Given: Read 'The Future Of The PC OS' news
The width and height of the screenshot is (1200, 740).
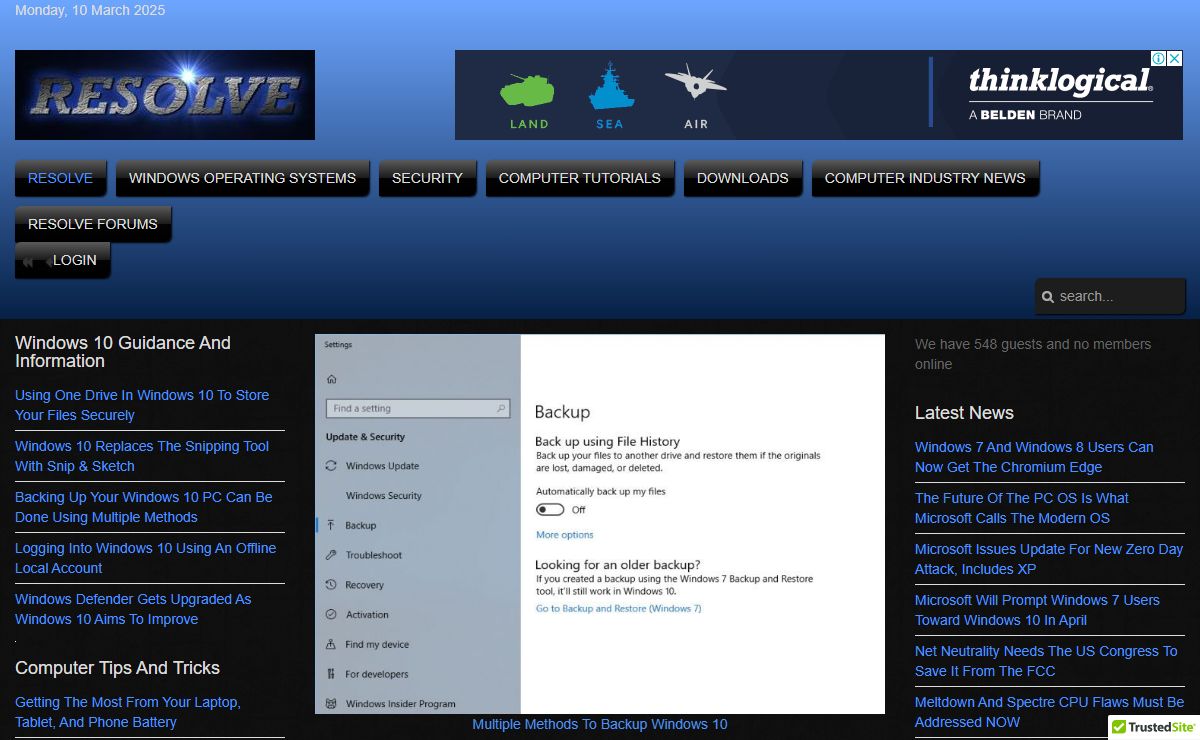Looking at the screenshot, I should [1022, 508].
